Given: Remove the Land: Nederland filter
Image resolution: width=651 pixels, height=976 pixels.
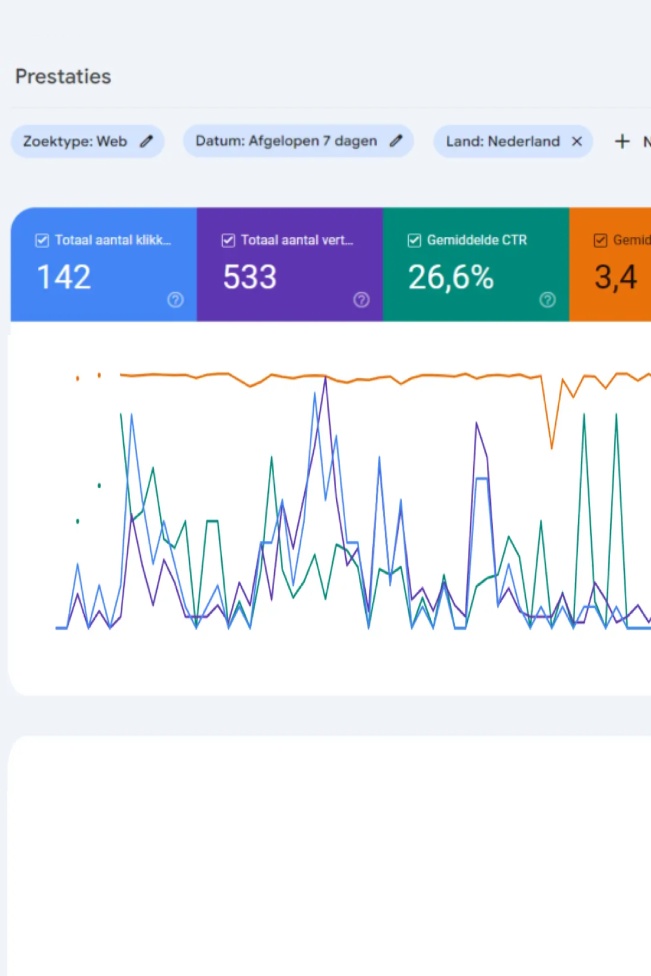Looking at the screenshot, I should [x=577, y=141].
